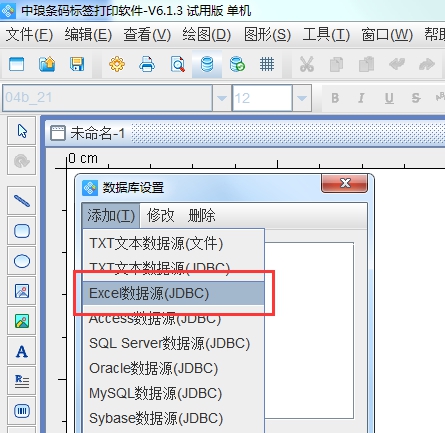Open the 文件(F) menu
Viewport: 445px width, 433px height.
[29, 34]
